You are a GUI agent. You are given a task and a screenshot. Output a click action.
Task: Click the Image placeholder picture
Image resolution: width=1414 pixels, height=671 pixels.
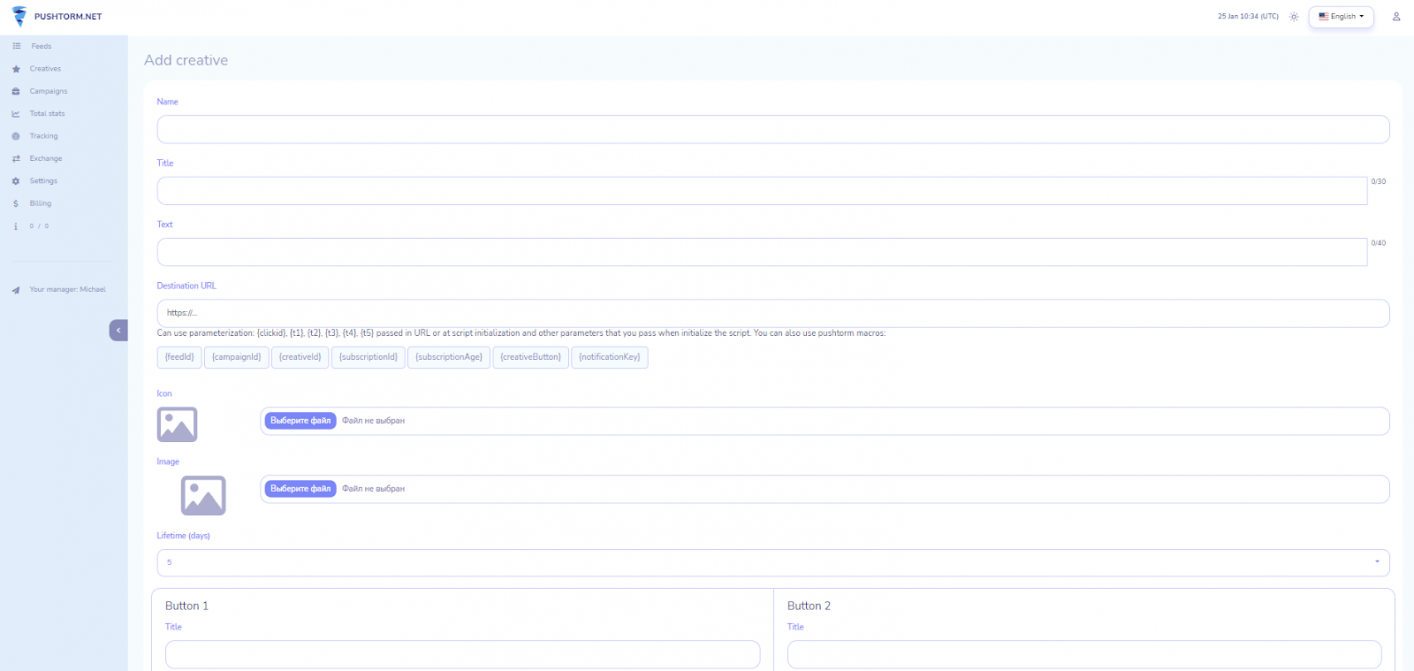coord(203,496)
